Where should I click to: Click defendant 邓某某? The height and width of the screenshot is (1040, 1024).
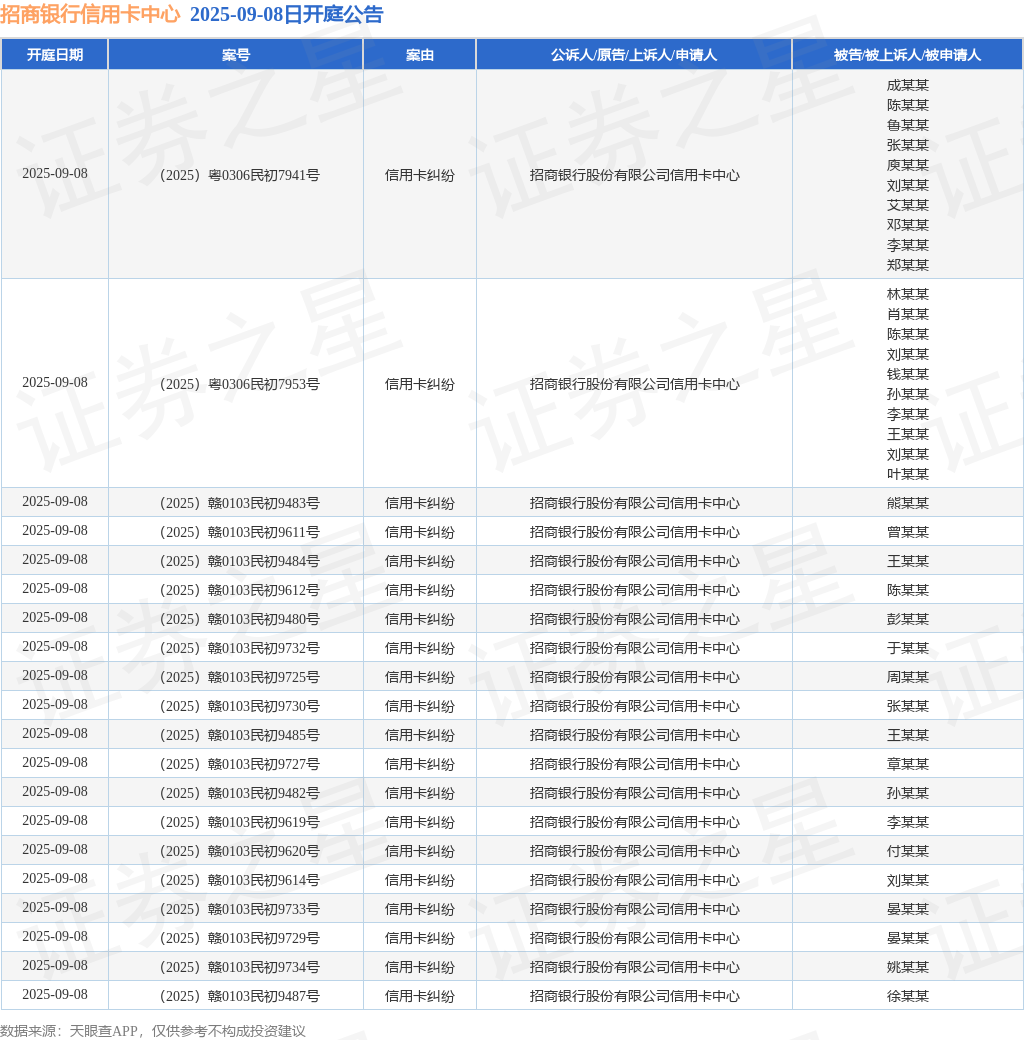tap(907, 225)
